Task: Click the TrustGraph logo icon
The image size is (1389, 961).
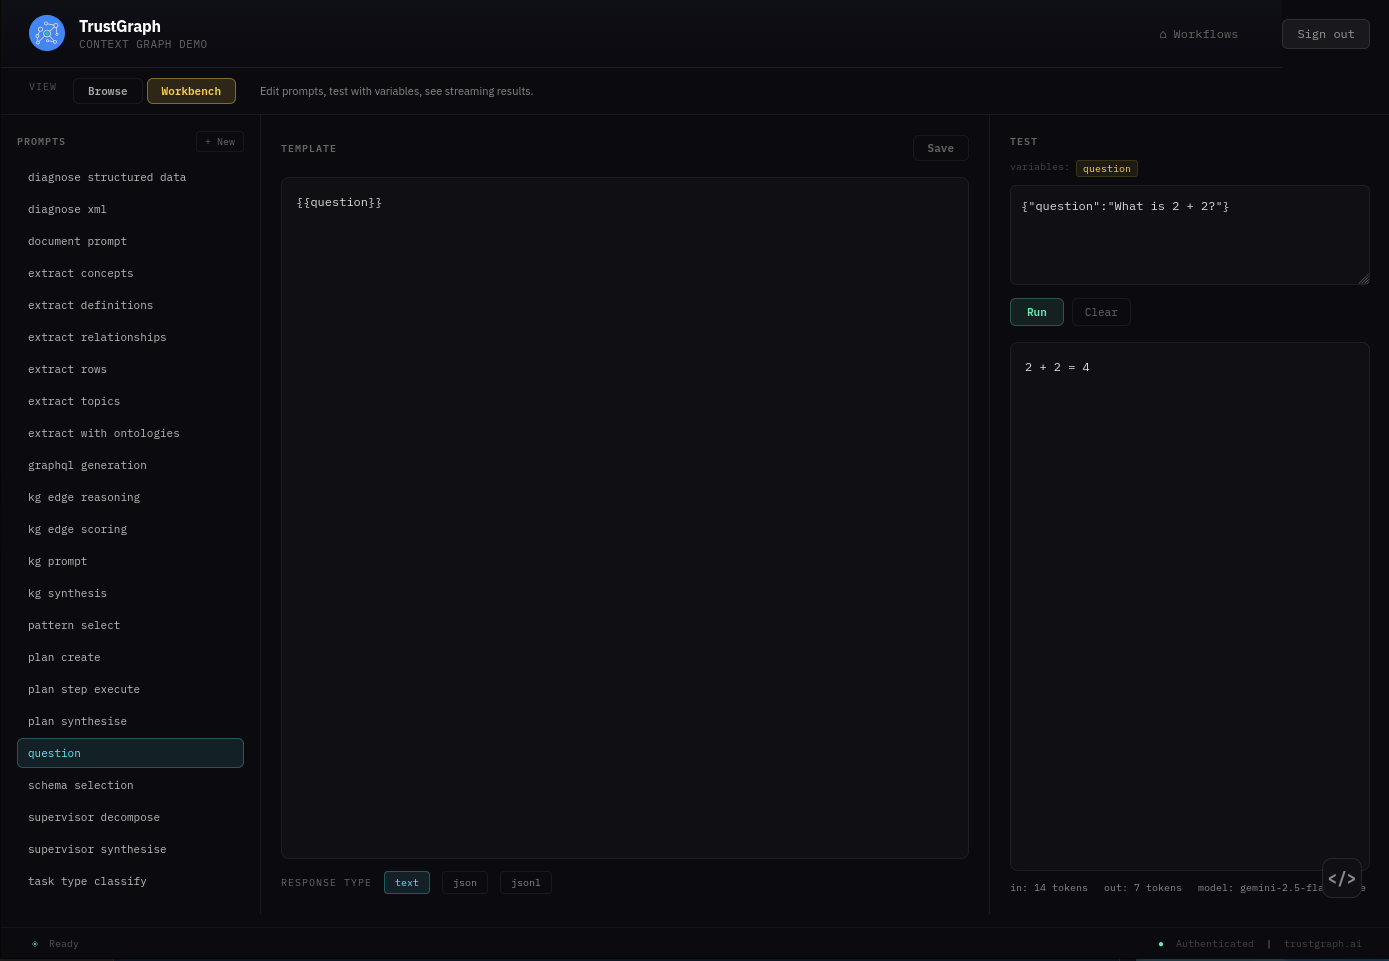Action: 47,34
